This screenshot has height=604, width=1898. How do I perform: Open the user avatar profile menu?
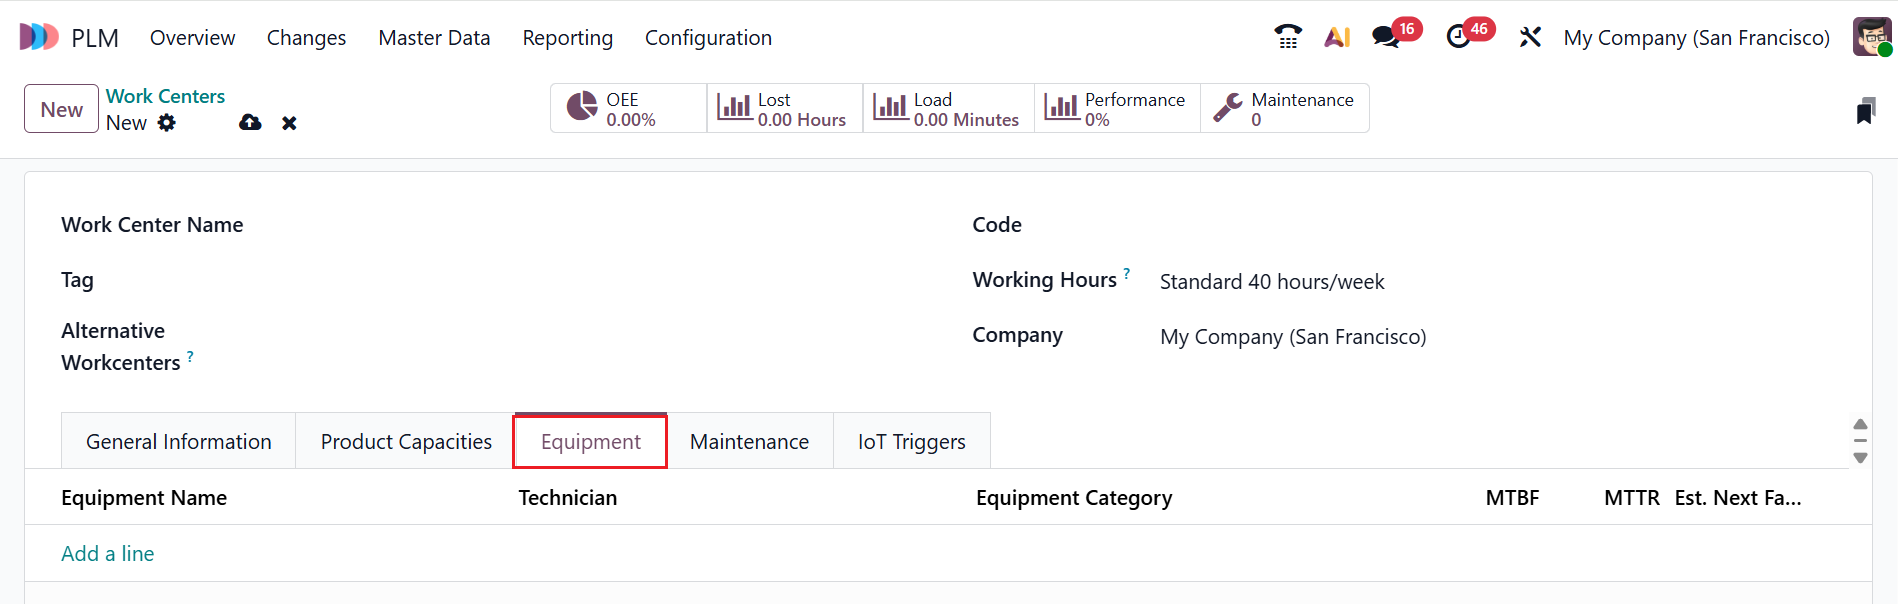coord(1872,37)
